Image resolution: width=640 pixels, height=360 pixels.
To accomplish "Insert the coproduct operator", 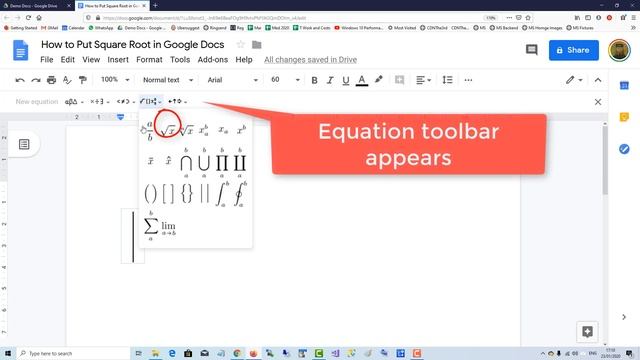I will [x=240, y=162].
